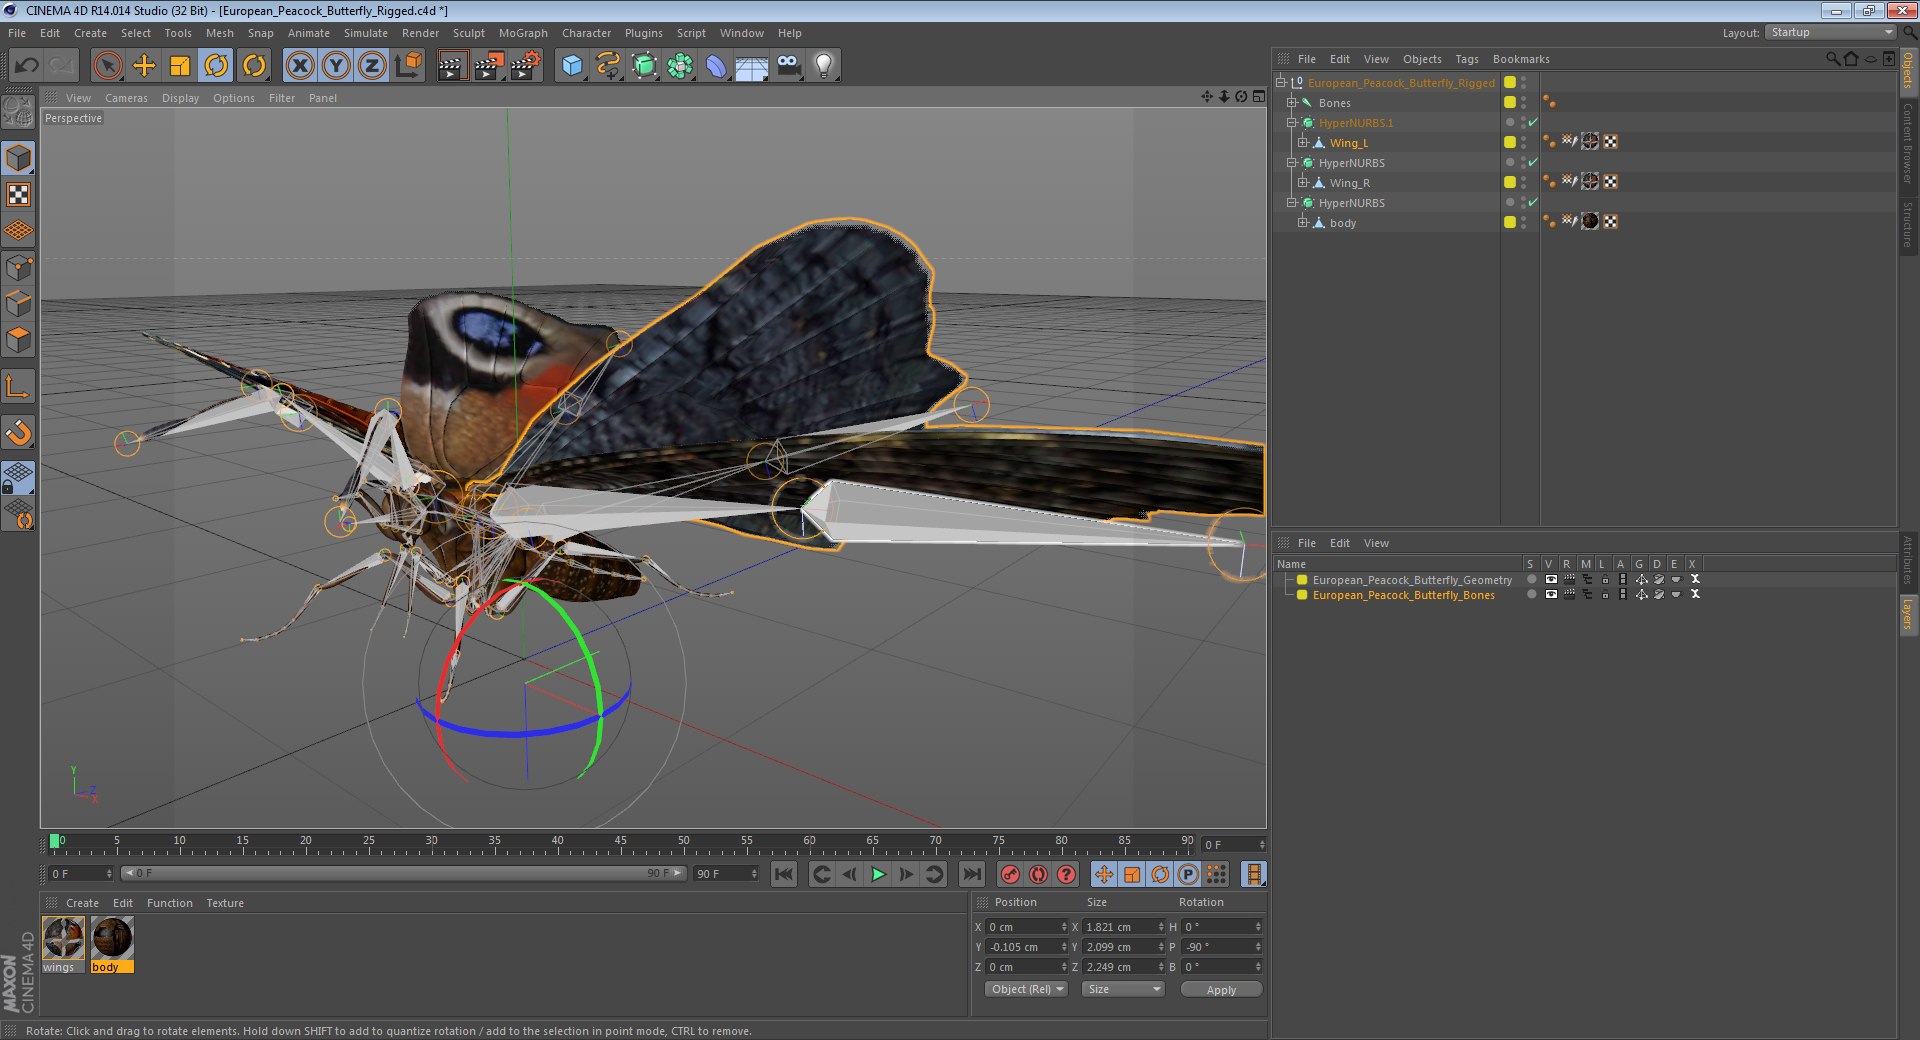This screenshot has height=1040, width=1920.
Task: Click Axis mode L-shaped icon
Action: (x=18, y=387)
